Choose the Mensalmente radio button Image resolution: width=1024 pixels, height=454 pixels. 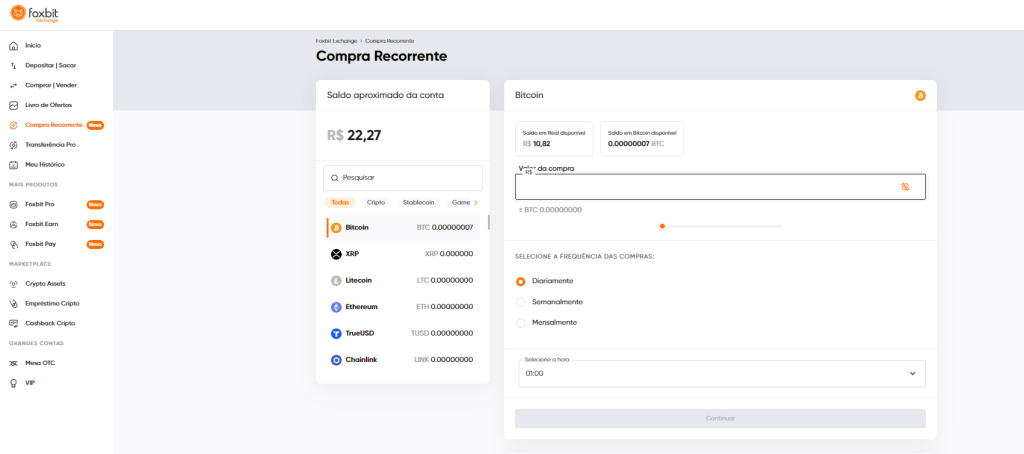(x=520, y=323)
